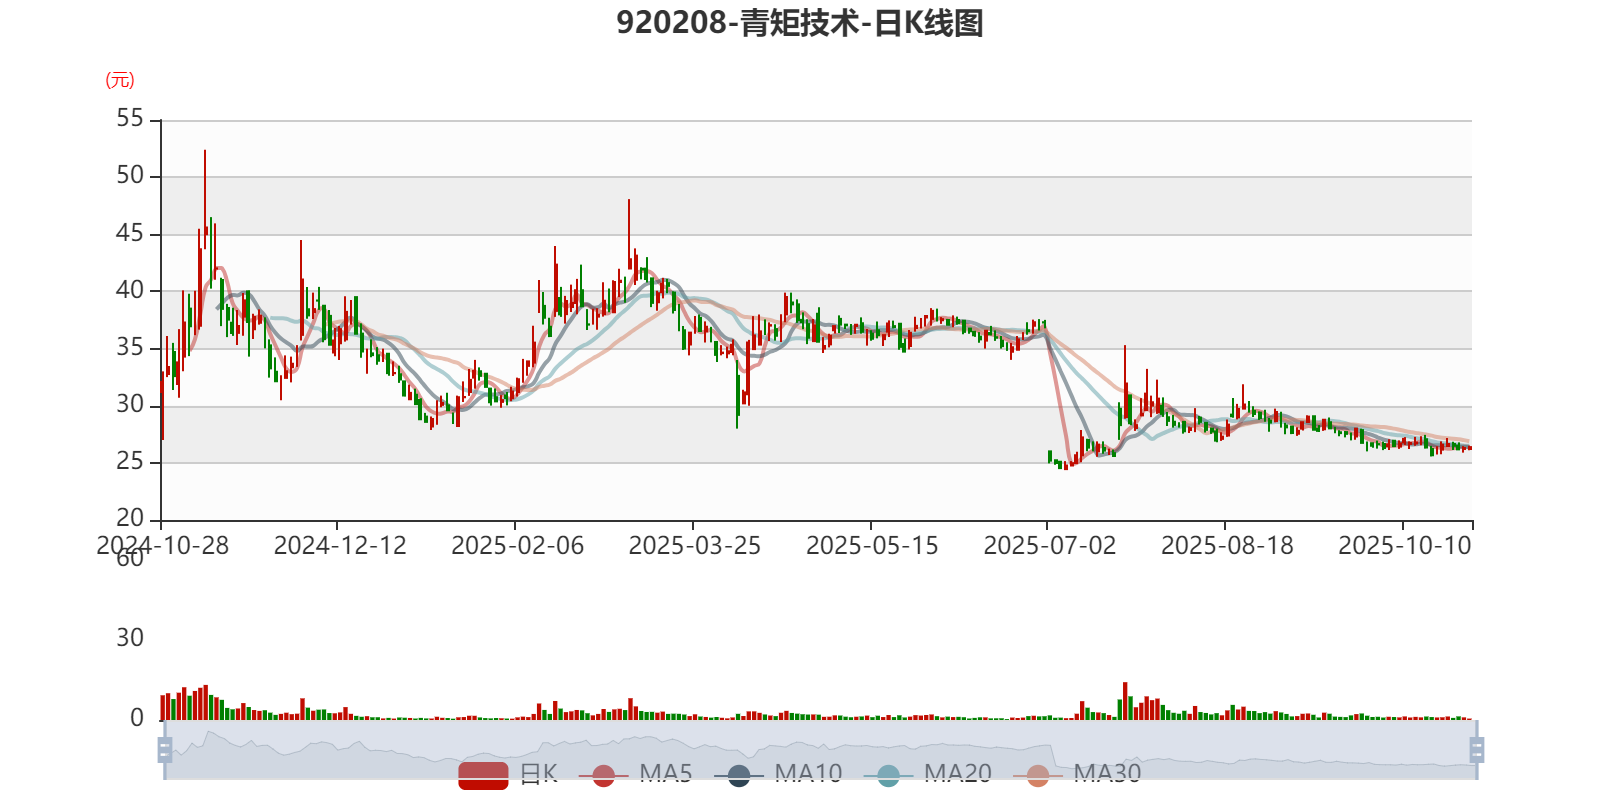The width and height of the screenshot is (1600, 800).
Task: Click the right data zoom slider handle
Action: (1476, 749)
